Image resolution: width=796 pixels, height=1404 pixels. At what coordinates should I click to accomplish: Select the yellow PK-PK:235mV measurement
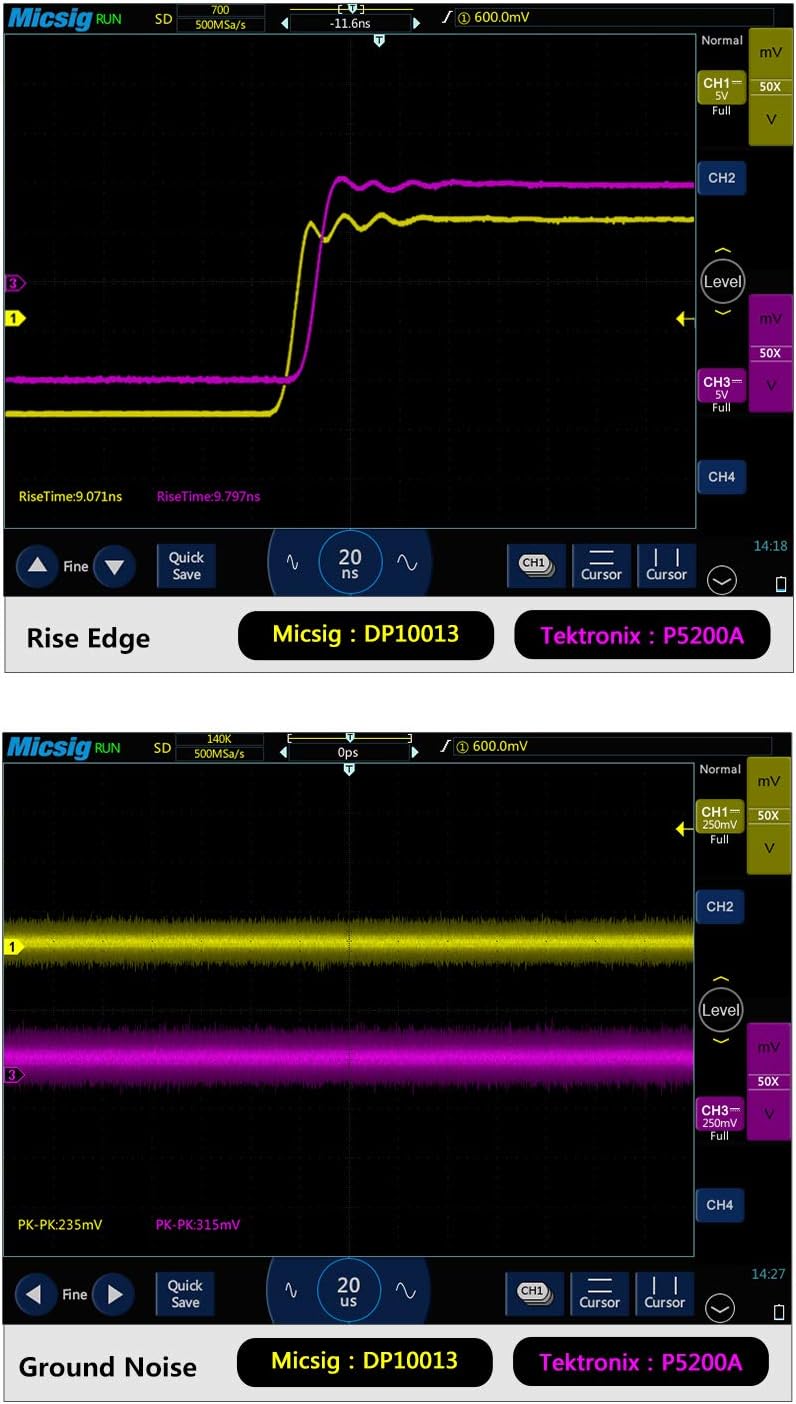(x=60, y=1224)
